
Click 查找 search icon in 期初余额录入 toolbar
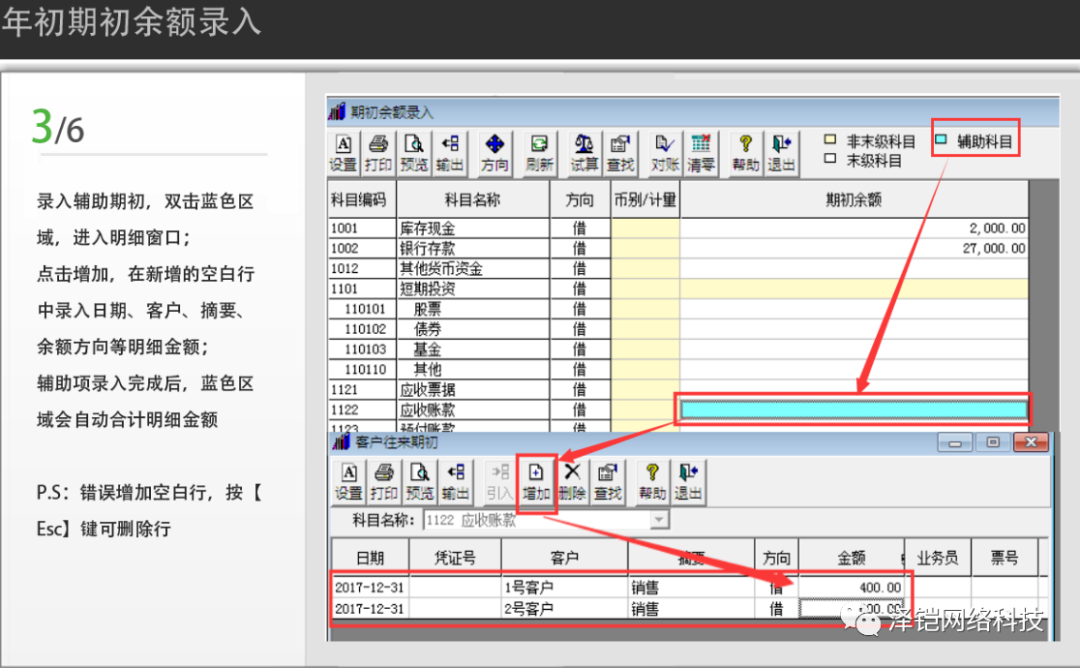(620, 153)
